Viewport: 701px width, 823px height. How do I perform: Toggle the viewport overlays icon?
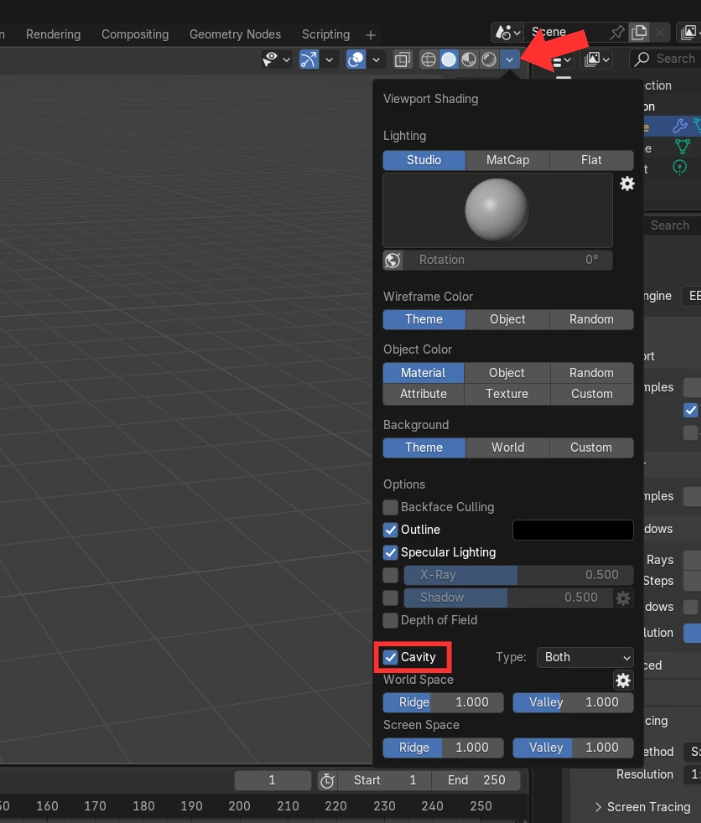356,59
